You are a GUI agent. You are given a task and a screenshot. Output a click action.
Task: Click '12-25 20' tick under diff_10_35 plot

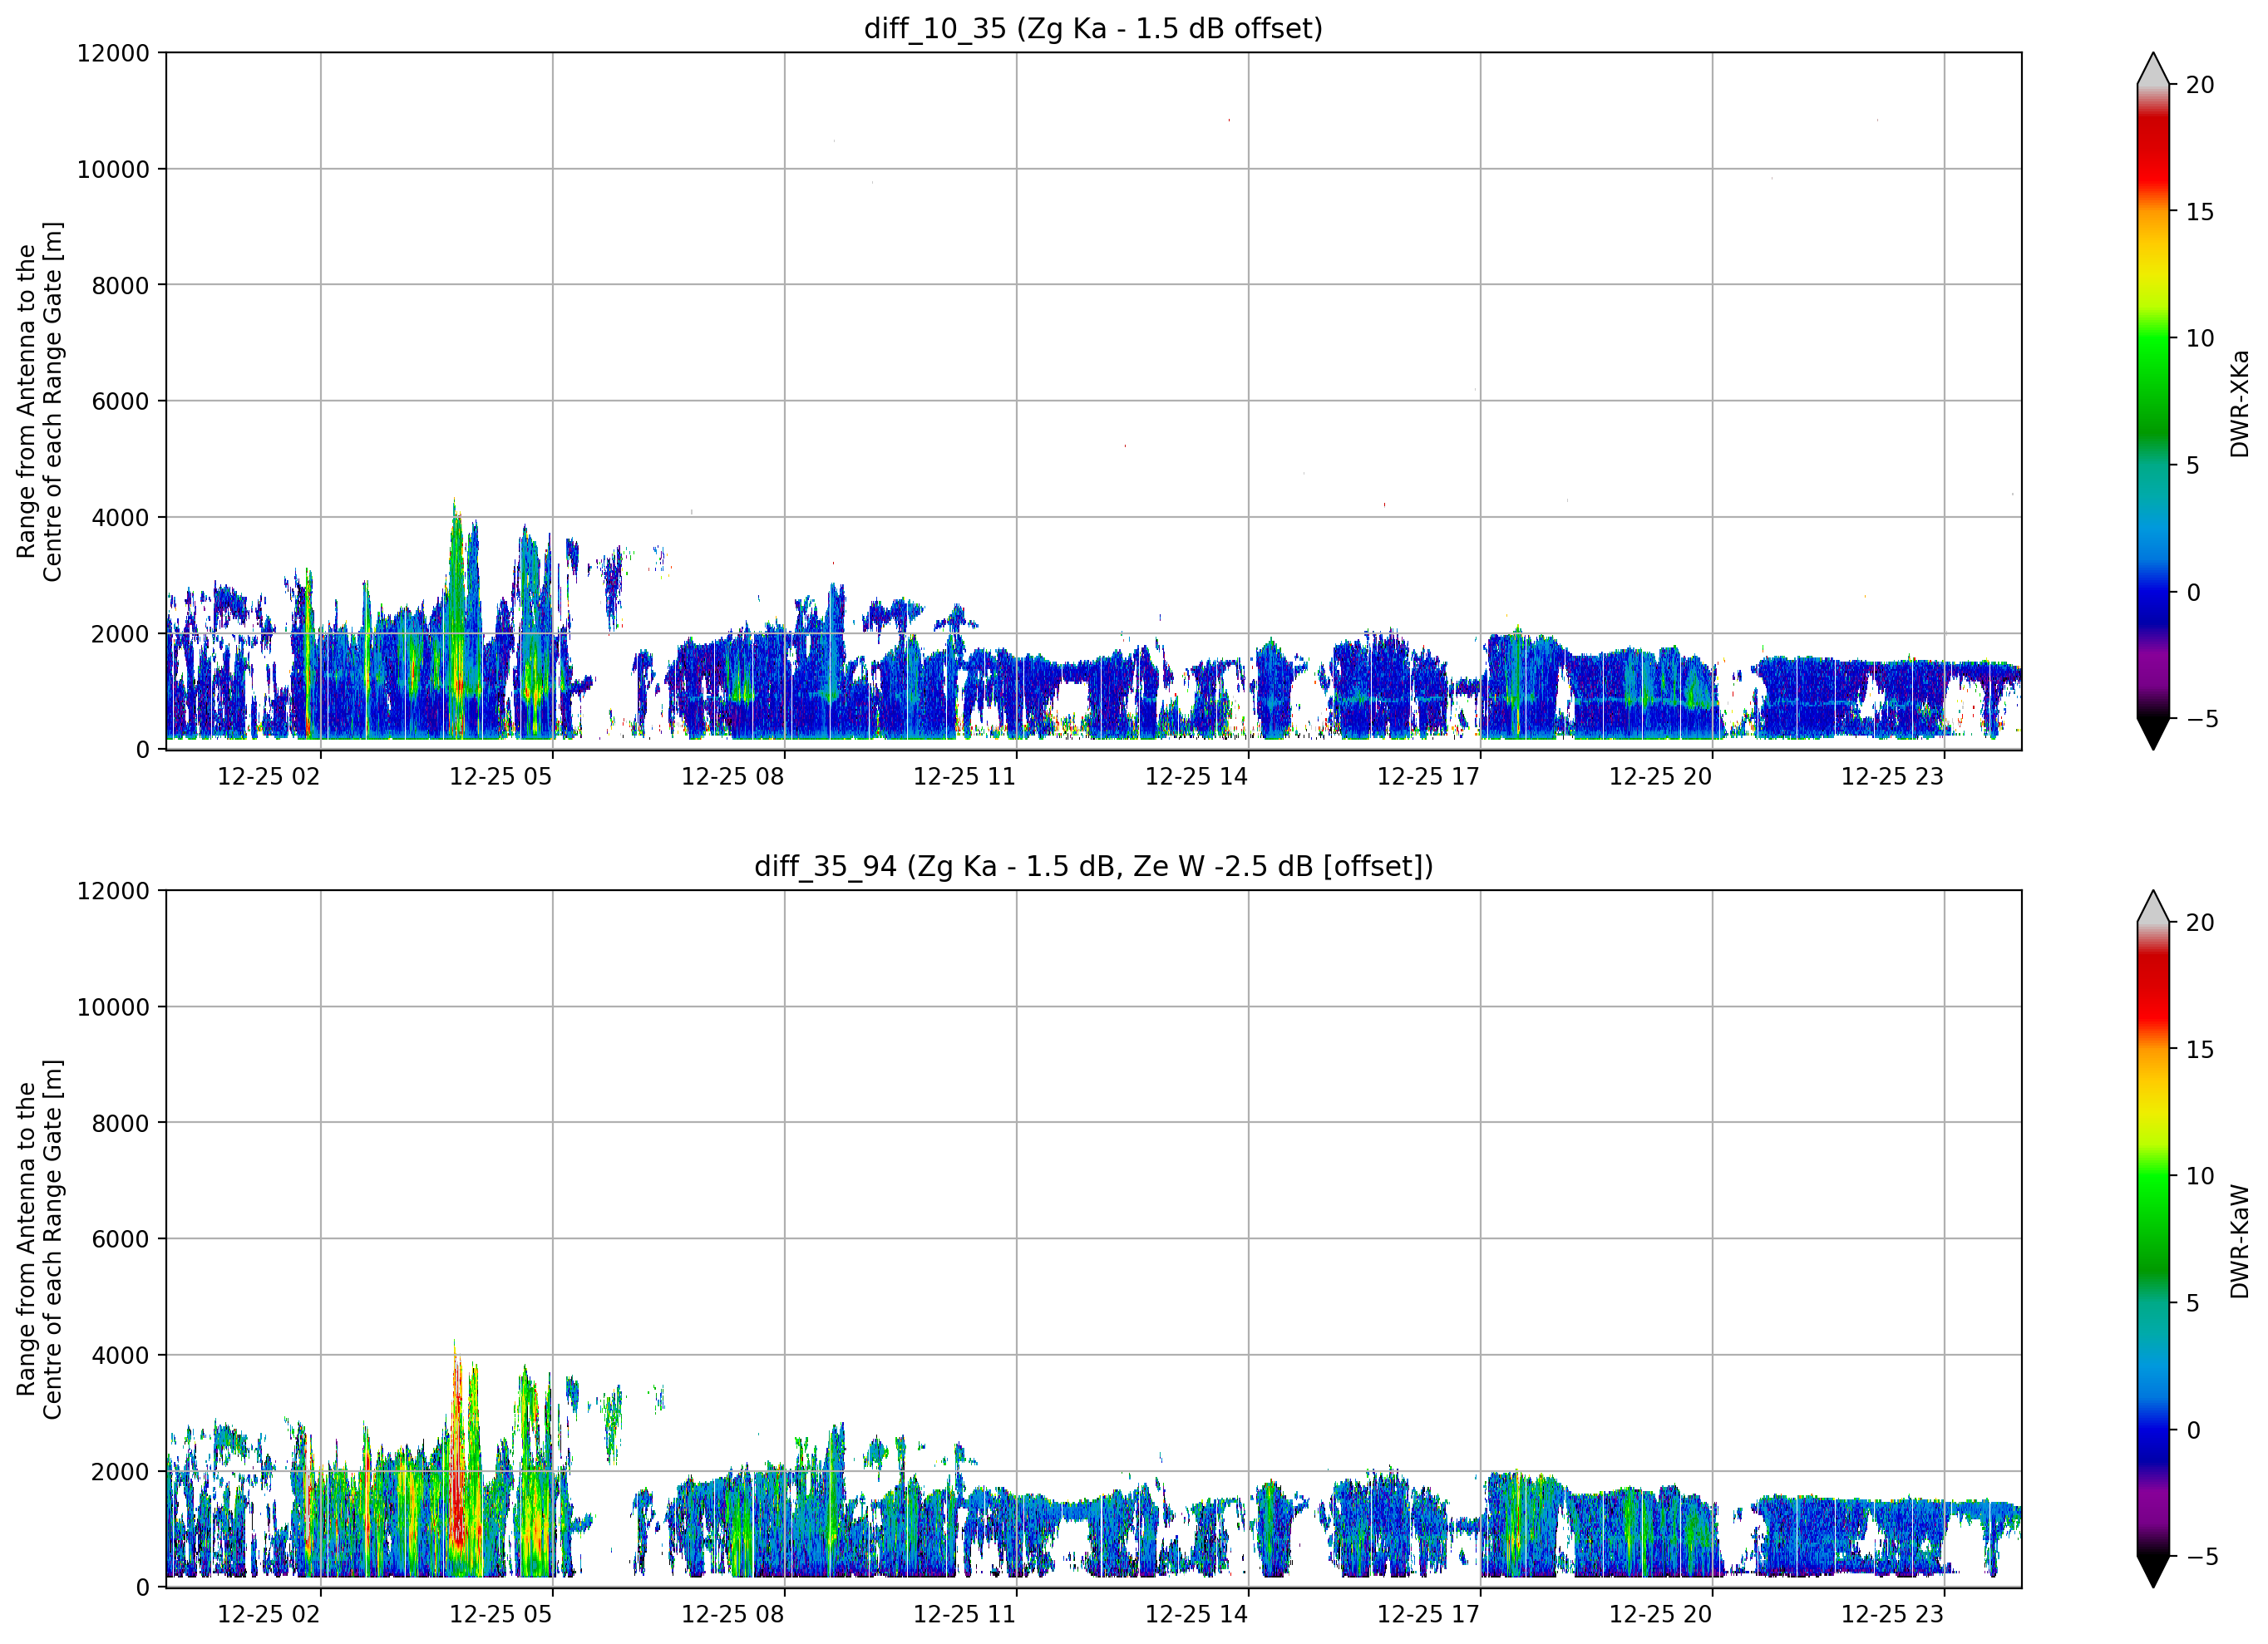tap(1660, 776)
